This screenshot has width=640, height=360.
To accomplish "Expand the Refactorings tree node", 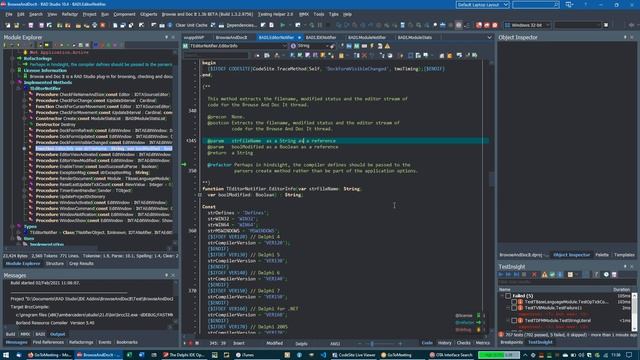I will pos(12,58).
